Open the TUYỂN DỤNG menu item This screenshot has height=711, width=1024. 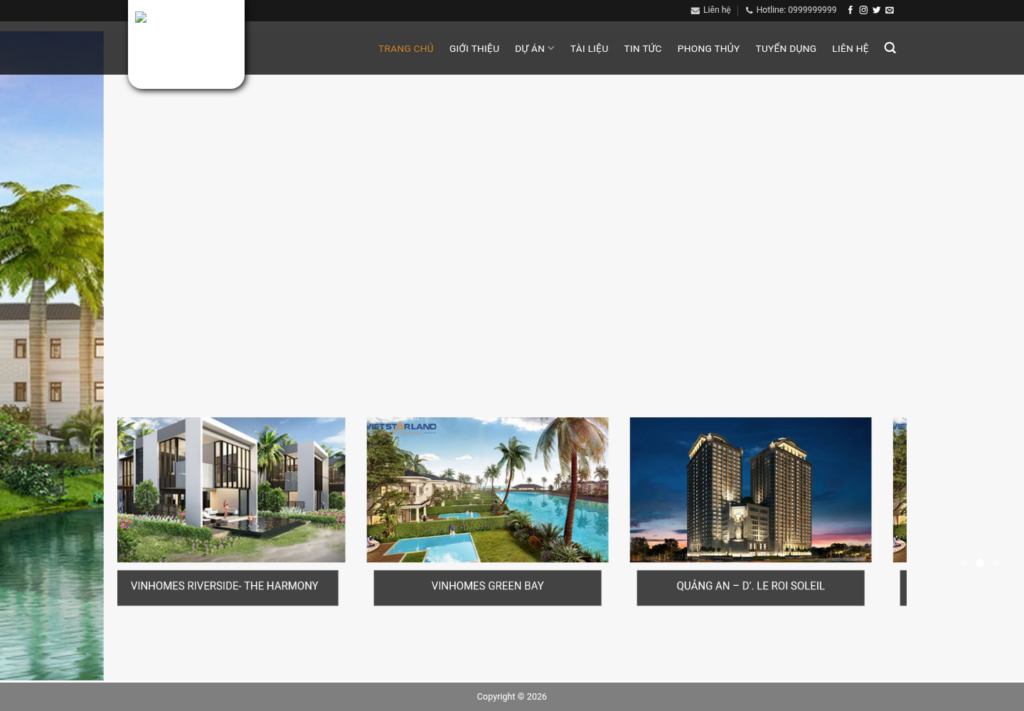[786, 48]
